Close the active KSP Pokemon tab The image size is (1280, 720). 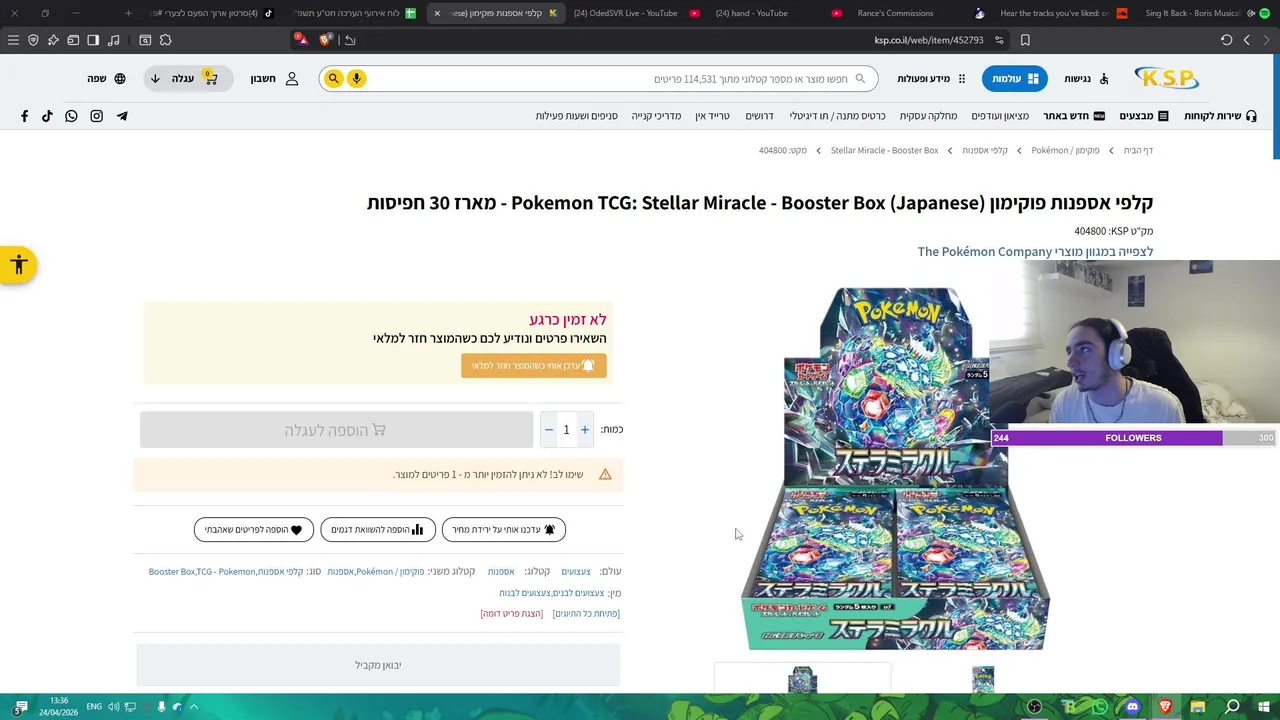(x=437, y=13)
